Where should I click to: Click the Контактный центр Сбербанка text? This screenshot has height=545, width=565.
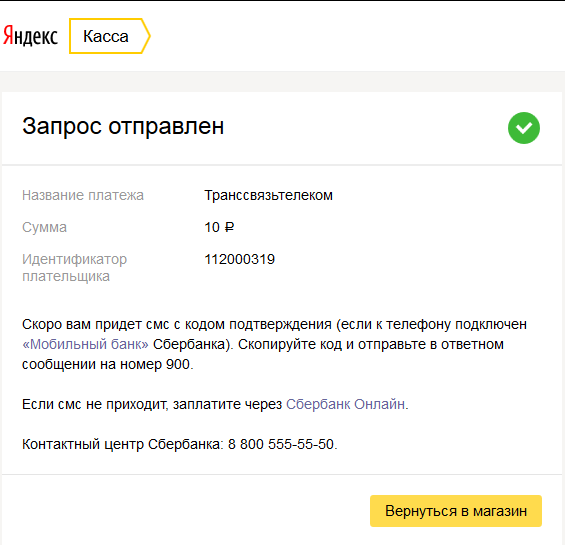click(x=123, y=444)
